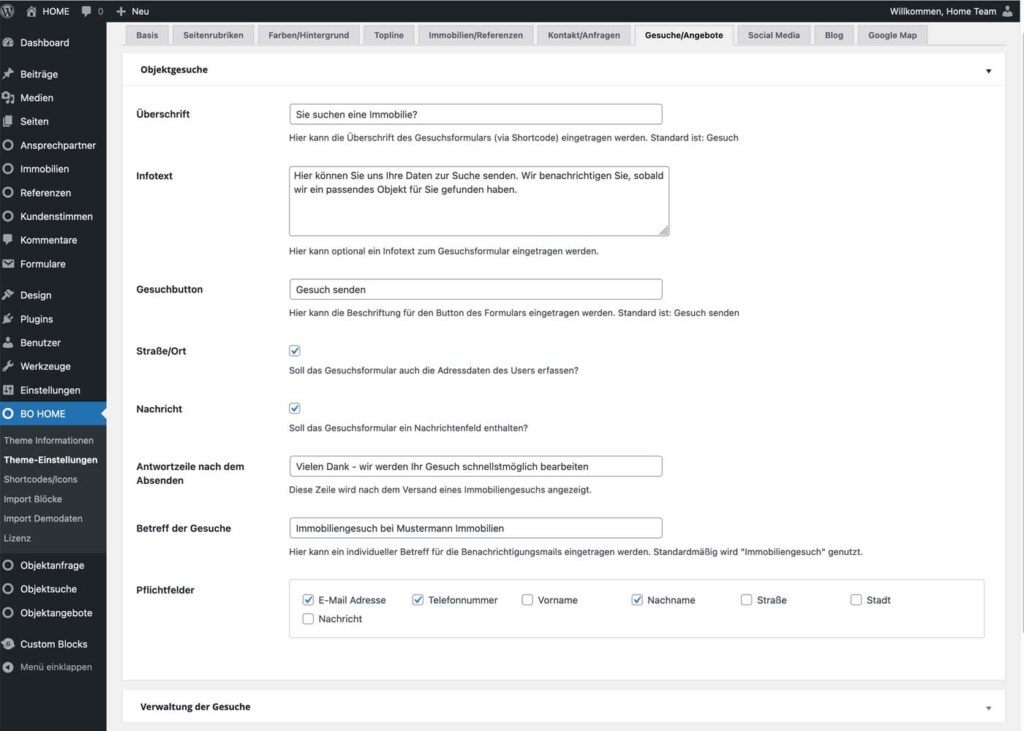Open the Immobilien/Referenzen tab

pyautogui.click(x=475, y=35)
